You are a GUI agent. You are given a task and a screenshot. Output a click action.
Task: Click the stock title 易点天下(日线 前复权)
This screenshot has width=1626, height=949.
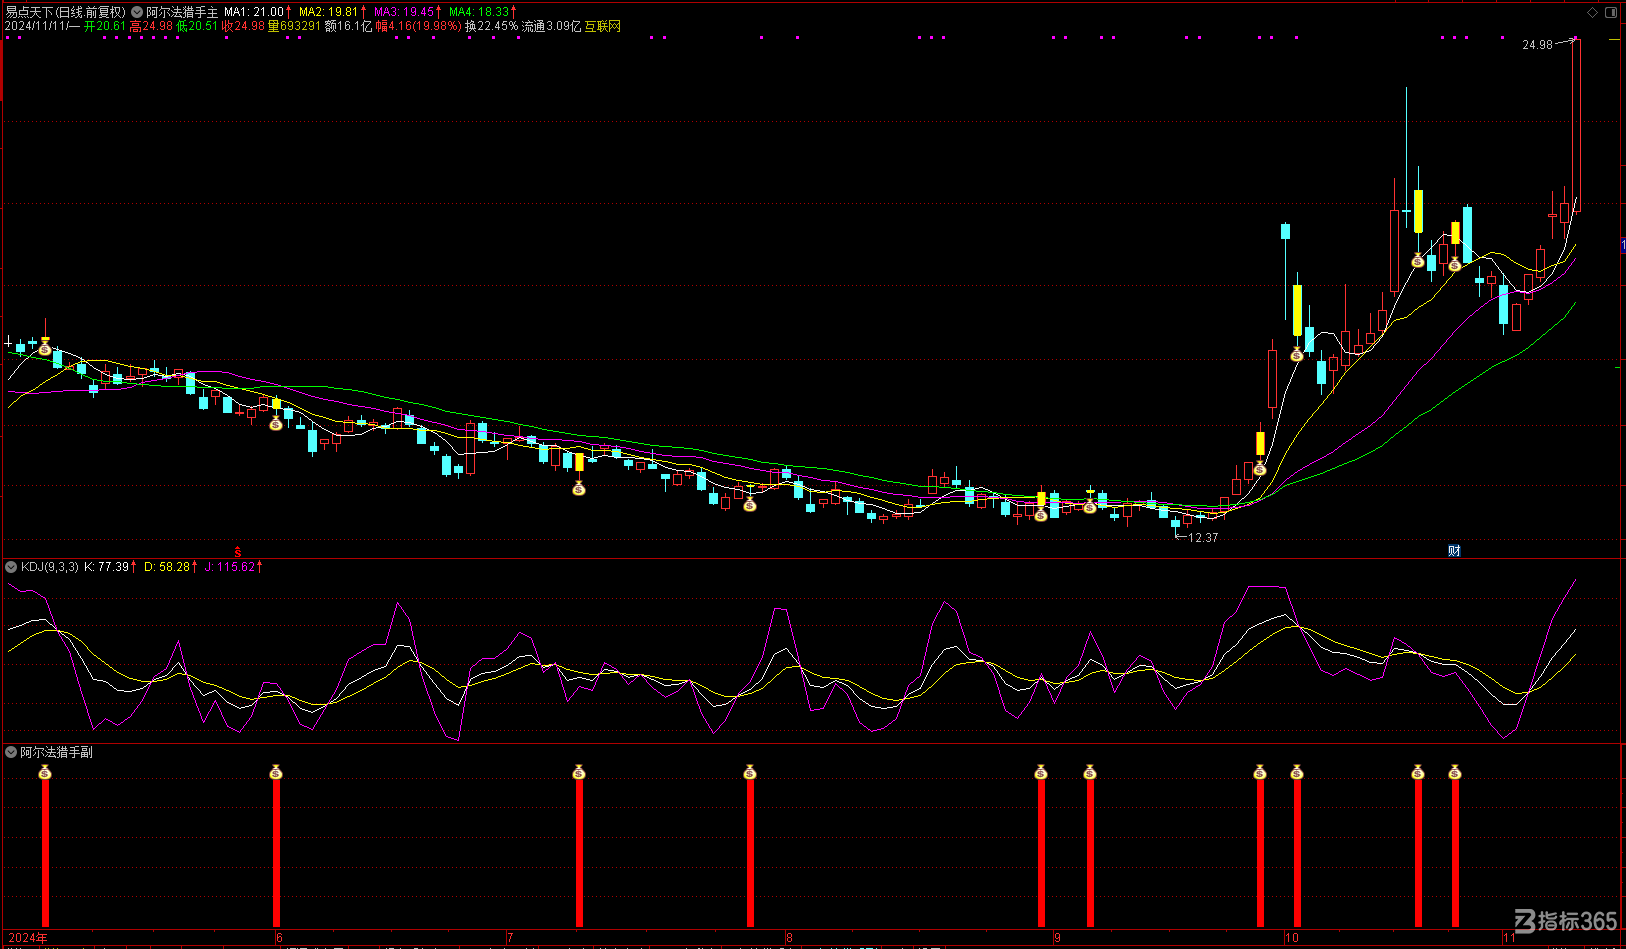click(x=66, y=12)
